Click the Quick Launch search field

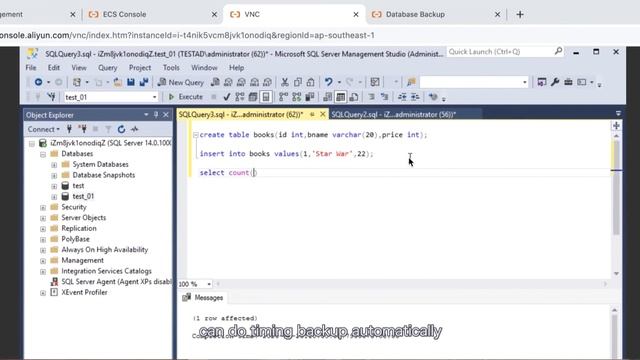505,52
